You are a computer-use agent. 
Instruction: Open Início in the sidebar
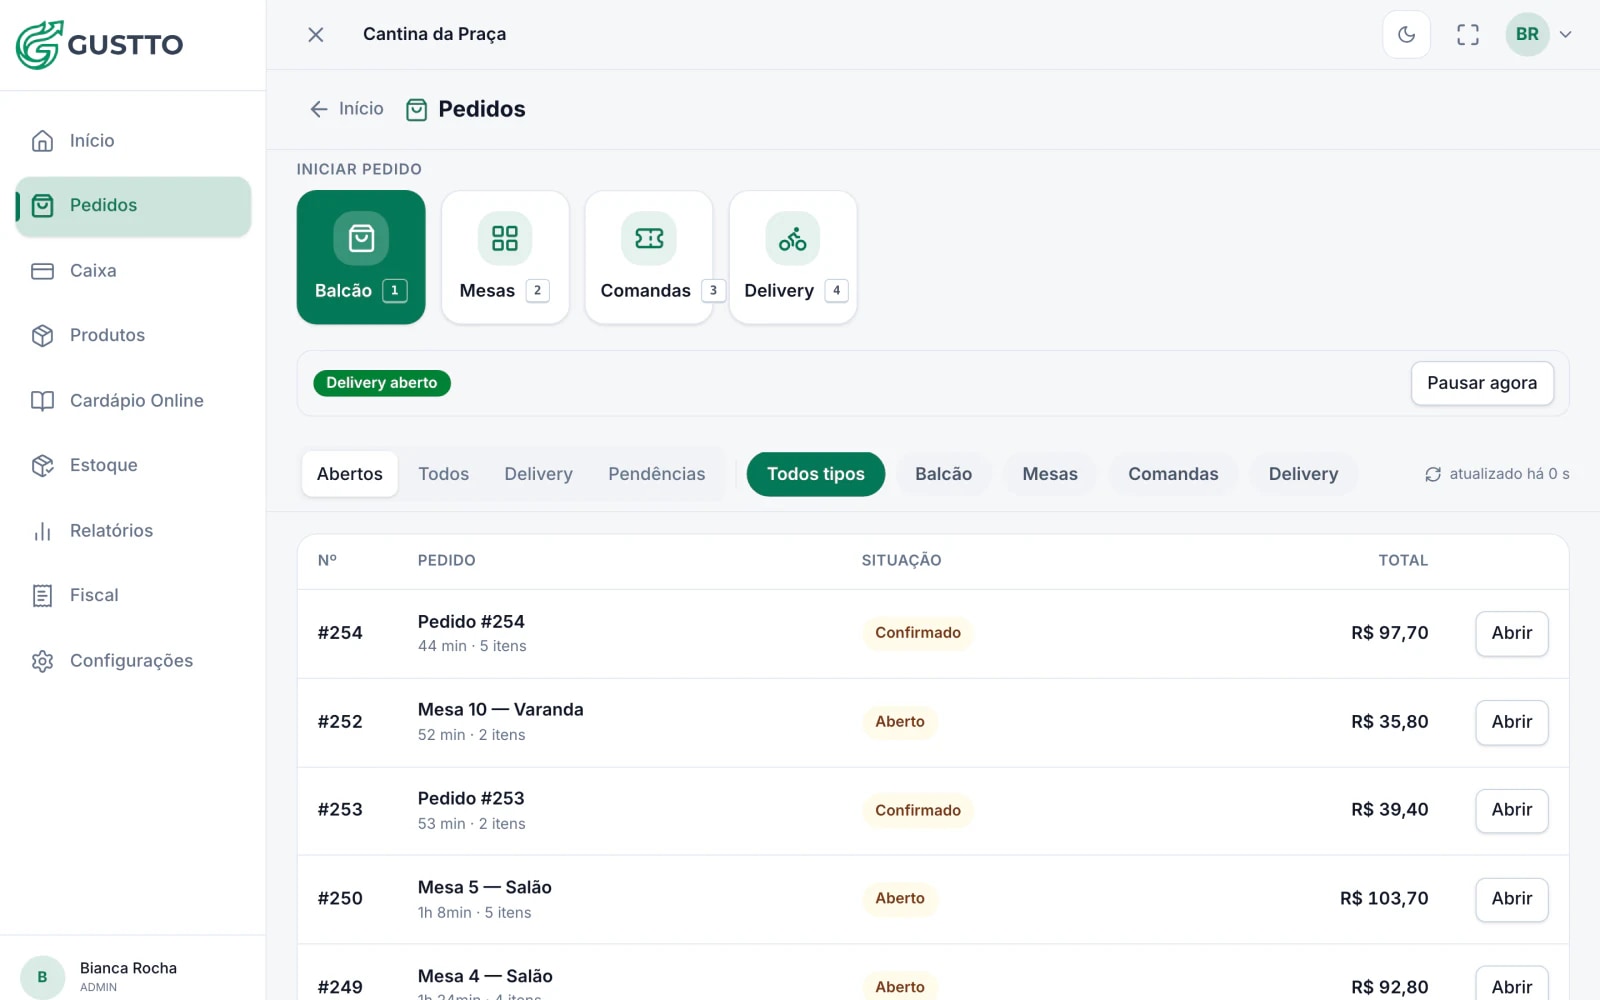(133, 141)
